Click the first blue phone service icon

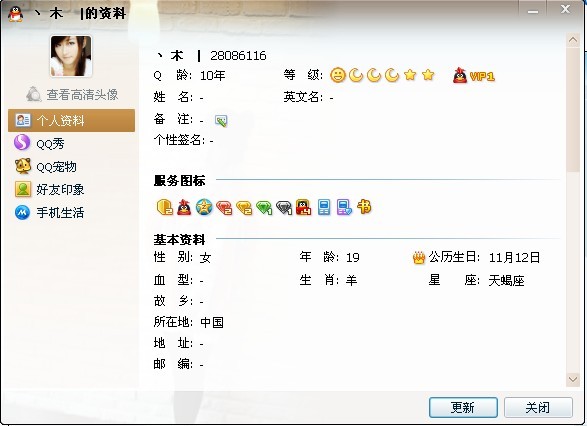pyautogui.click(x=324, y=207)
